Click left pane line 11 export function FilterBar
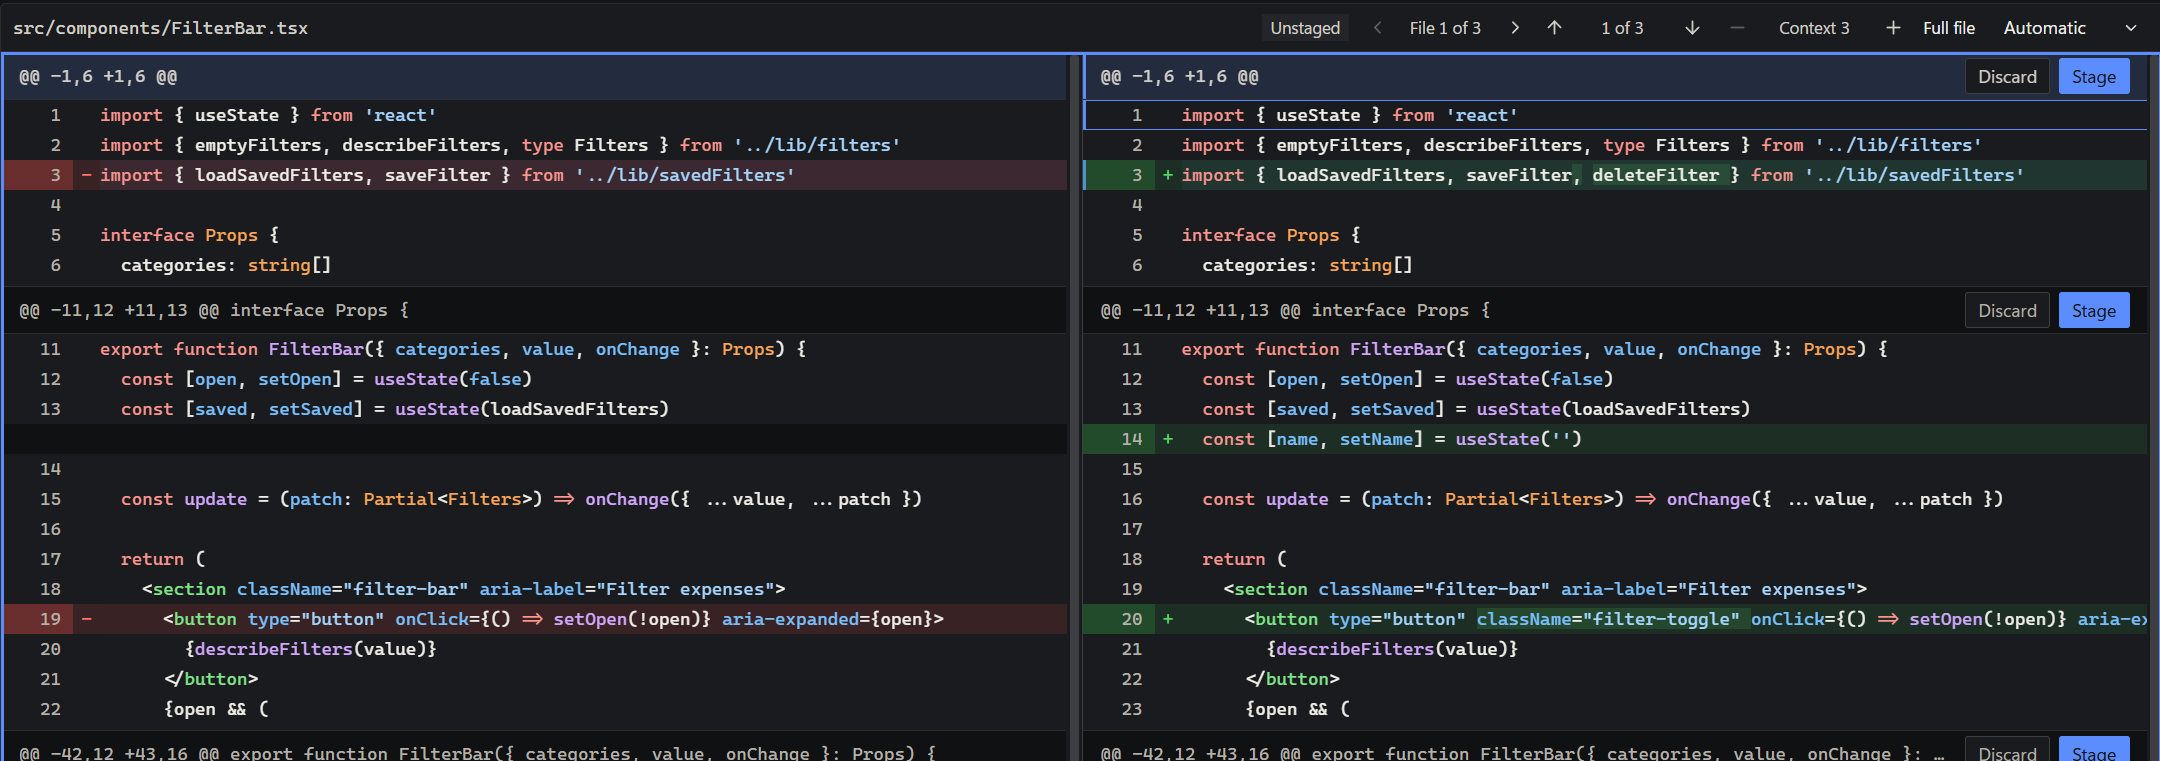This screenshot has width=2160, height=761. pos(535,349)
